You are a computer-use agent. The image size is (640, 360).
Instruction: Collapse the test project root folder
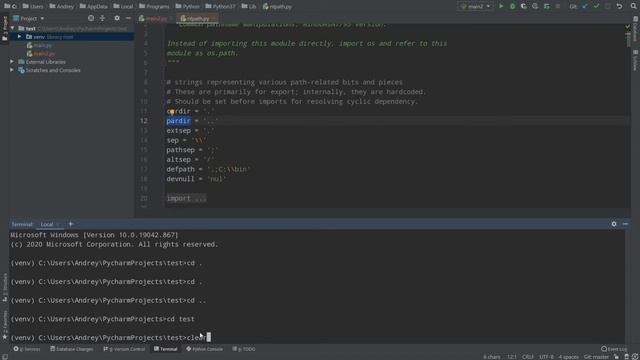[12, 28]
